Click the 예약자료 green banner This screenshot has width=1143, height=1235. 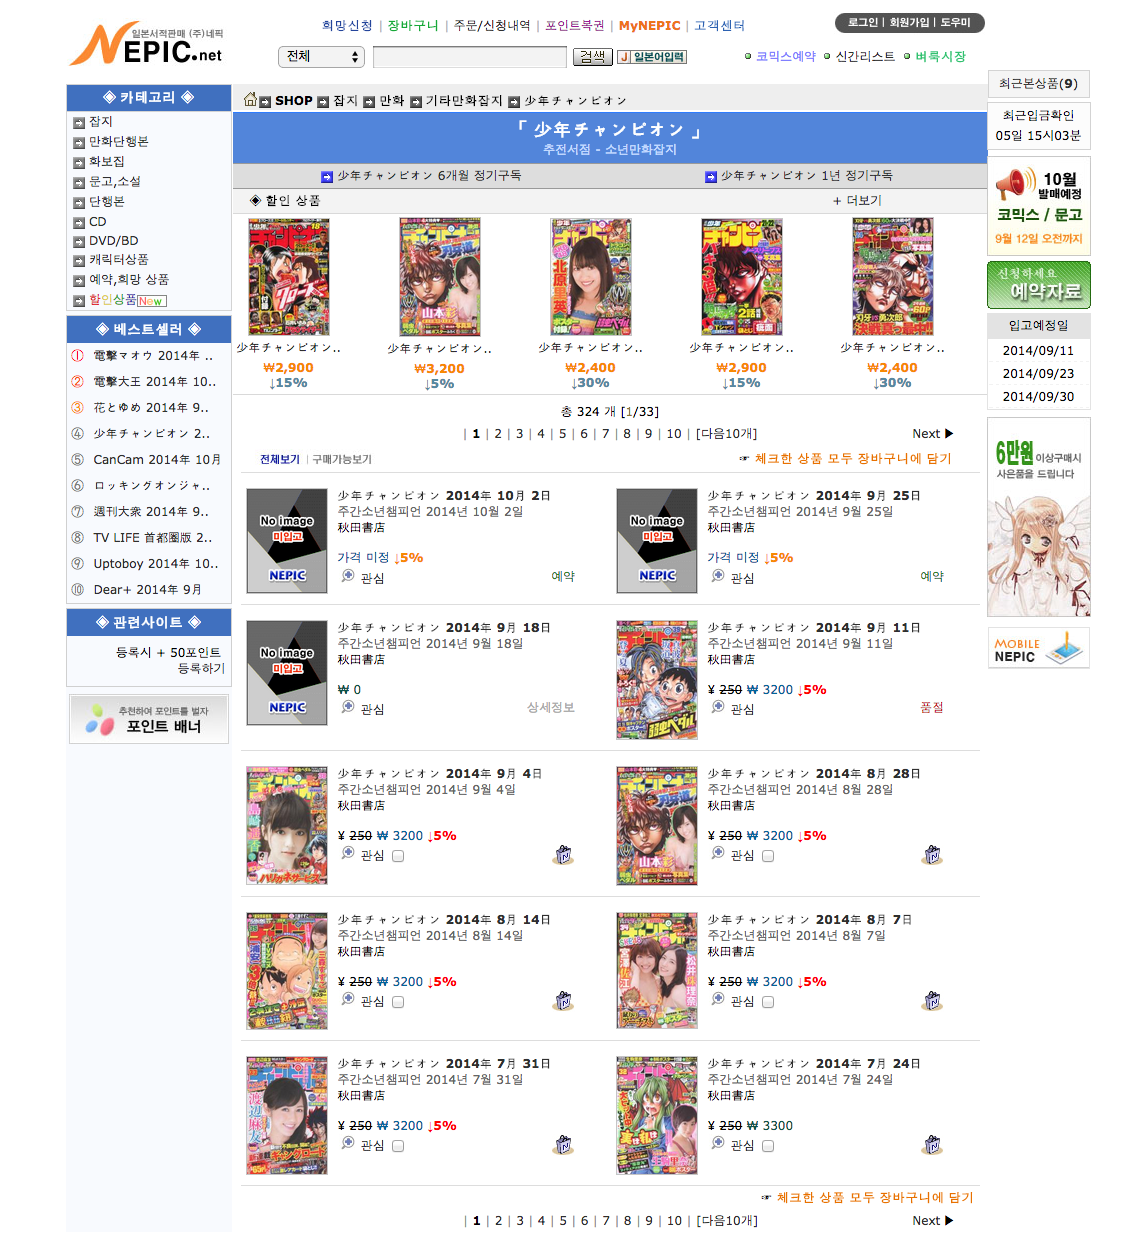click(x=1039, y=285)
